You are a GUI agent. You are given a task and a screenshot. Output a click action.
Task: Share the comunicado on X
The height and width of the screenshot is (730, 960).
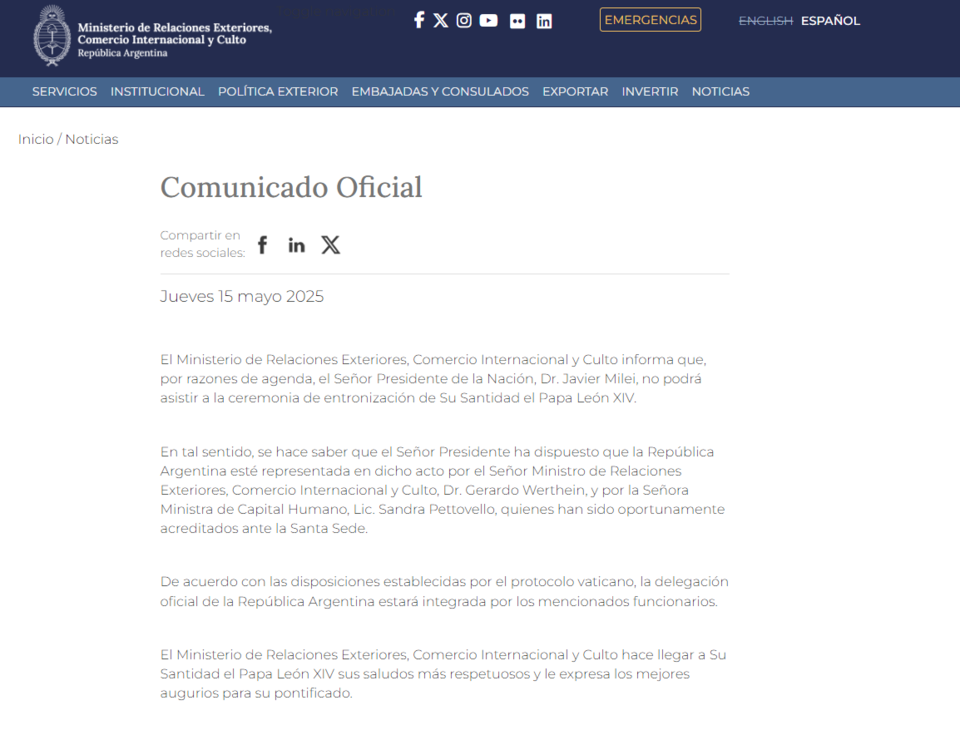(331, 245)
